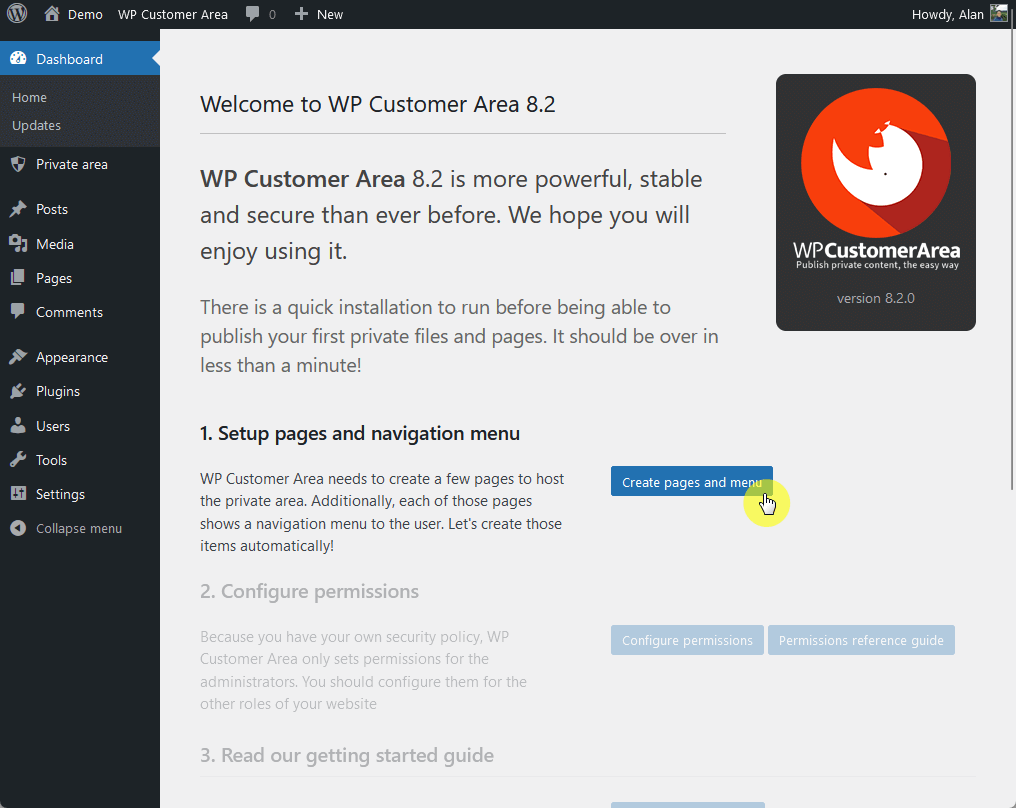Open the Appearance menu
The image size is (1016, 808).
tap(80, 357)
